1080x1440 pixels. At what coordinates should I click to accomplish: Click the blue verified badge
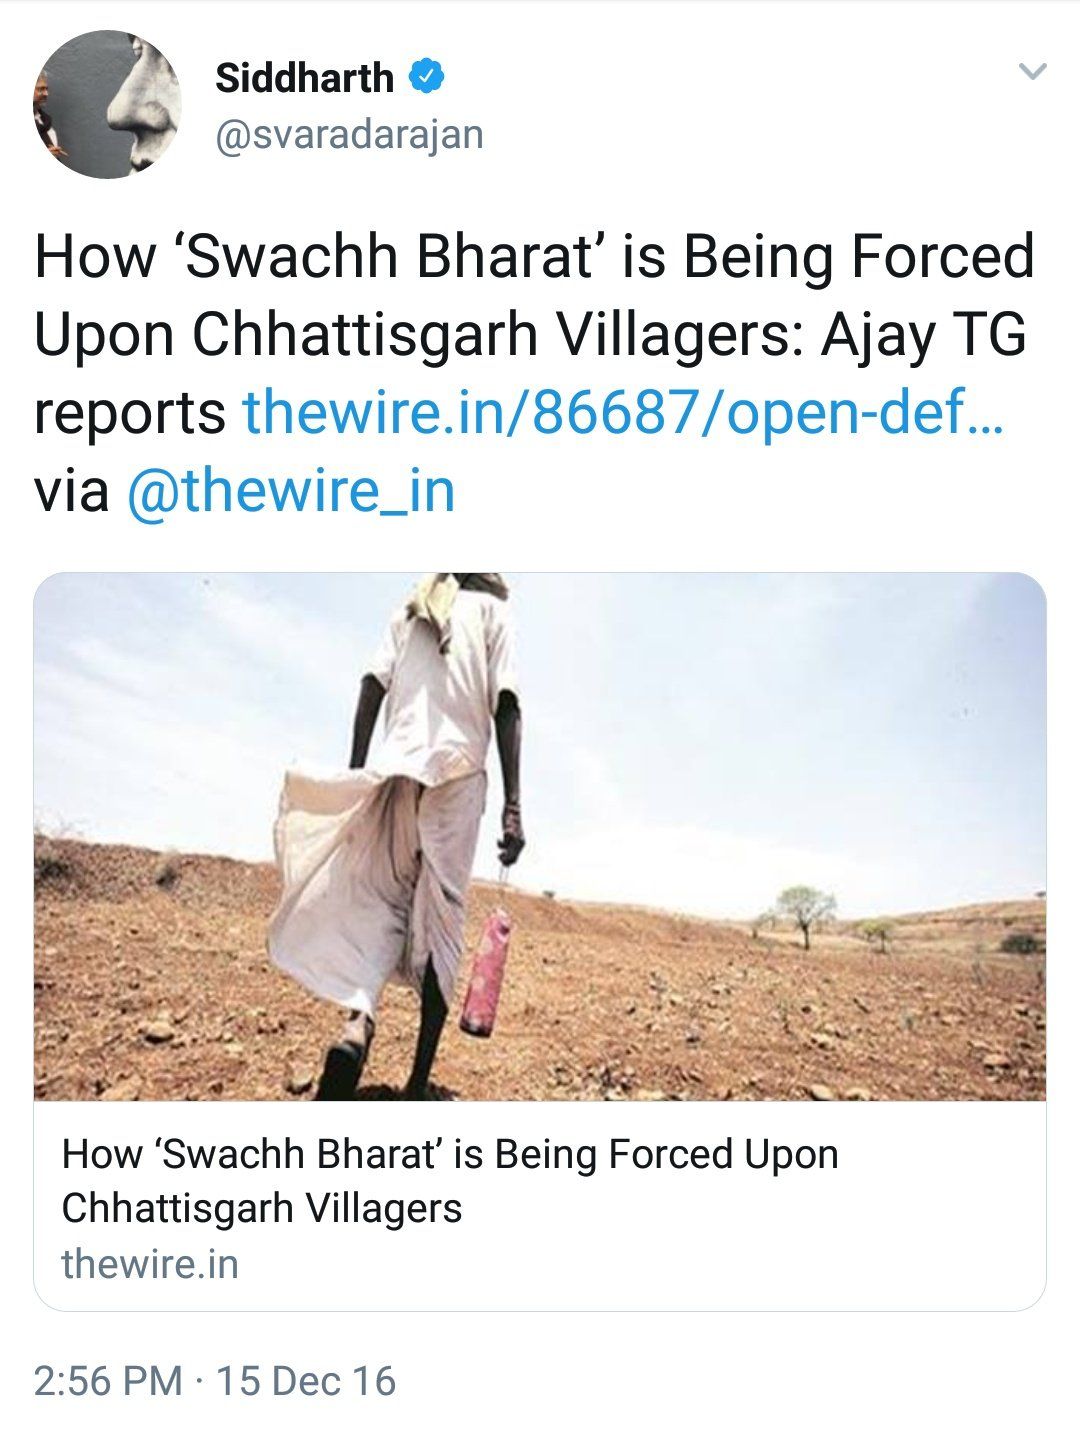click(x=427, y=76)
